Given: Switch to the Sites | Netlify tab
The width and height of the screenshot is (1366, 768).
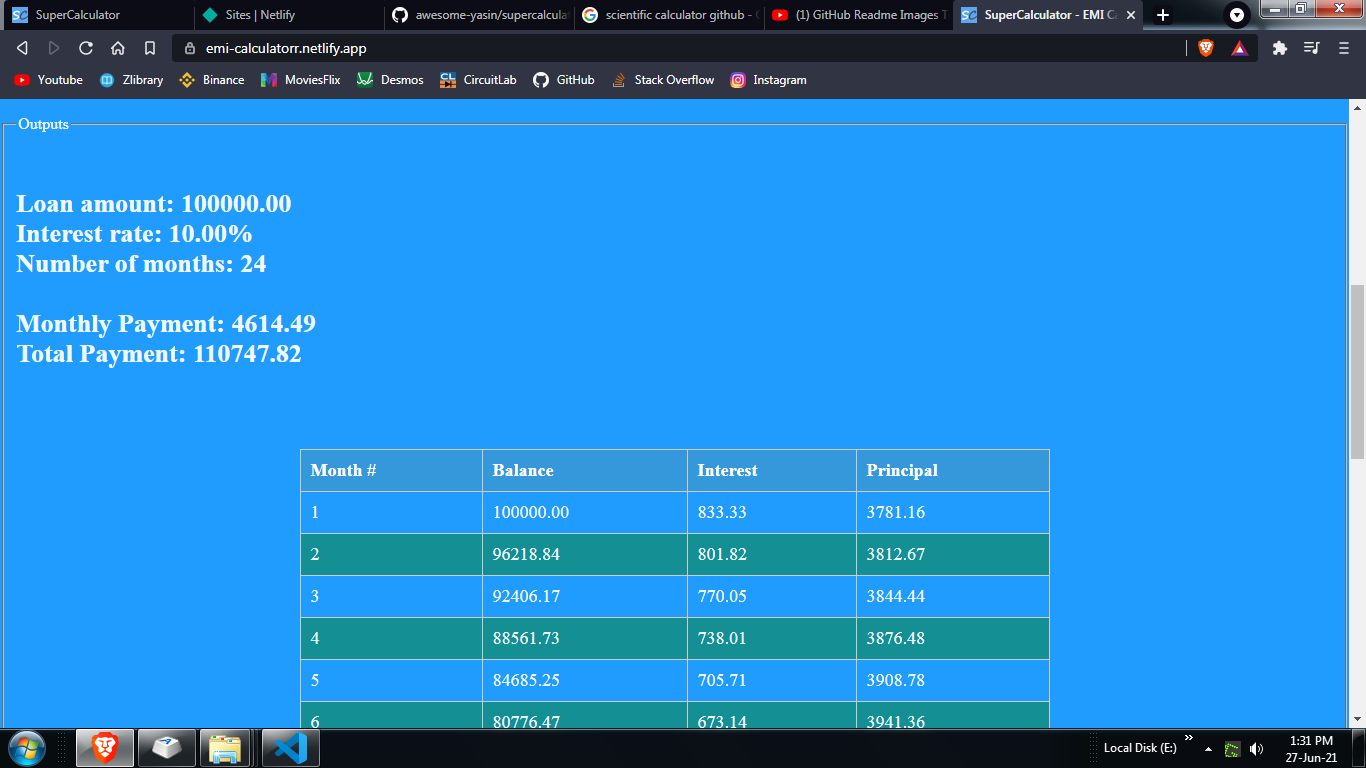Looking at the screenshot, I should point(287,15).
